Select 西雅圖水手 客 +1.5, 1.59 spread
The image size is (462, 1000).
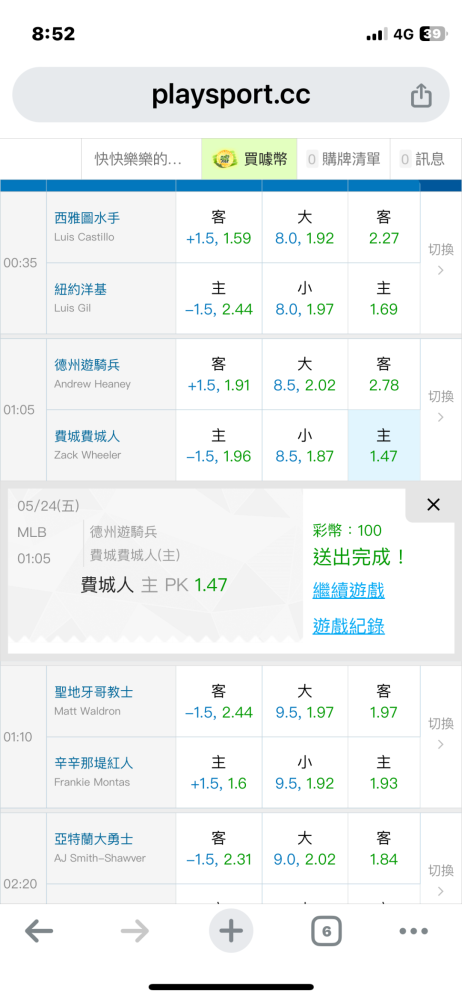pos(219,228)
